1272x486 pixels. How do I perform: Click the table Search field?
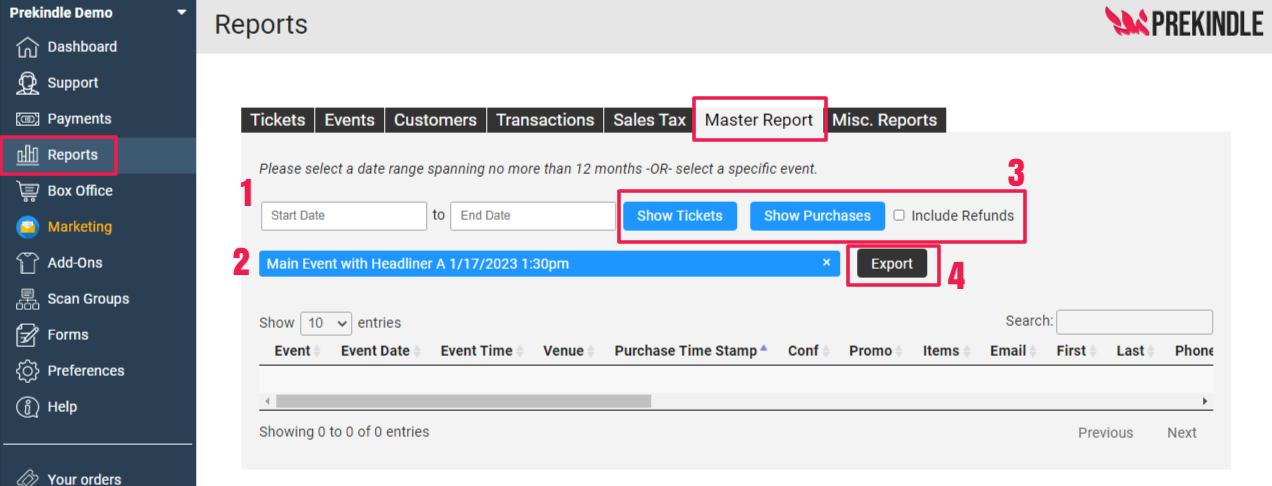click(x=1134, y=322)
